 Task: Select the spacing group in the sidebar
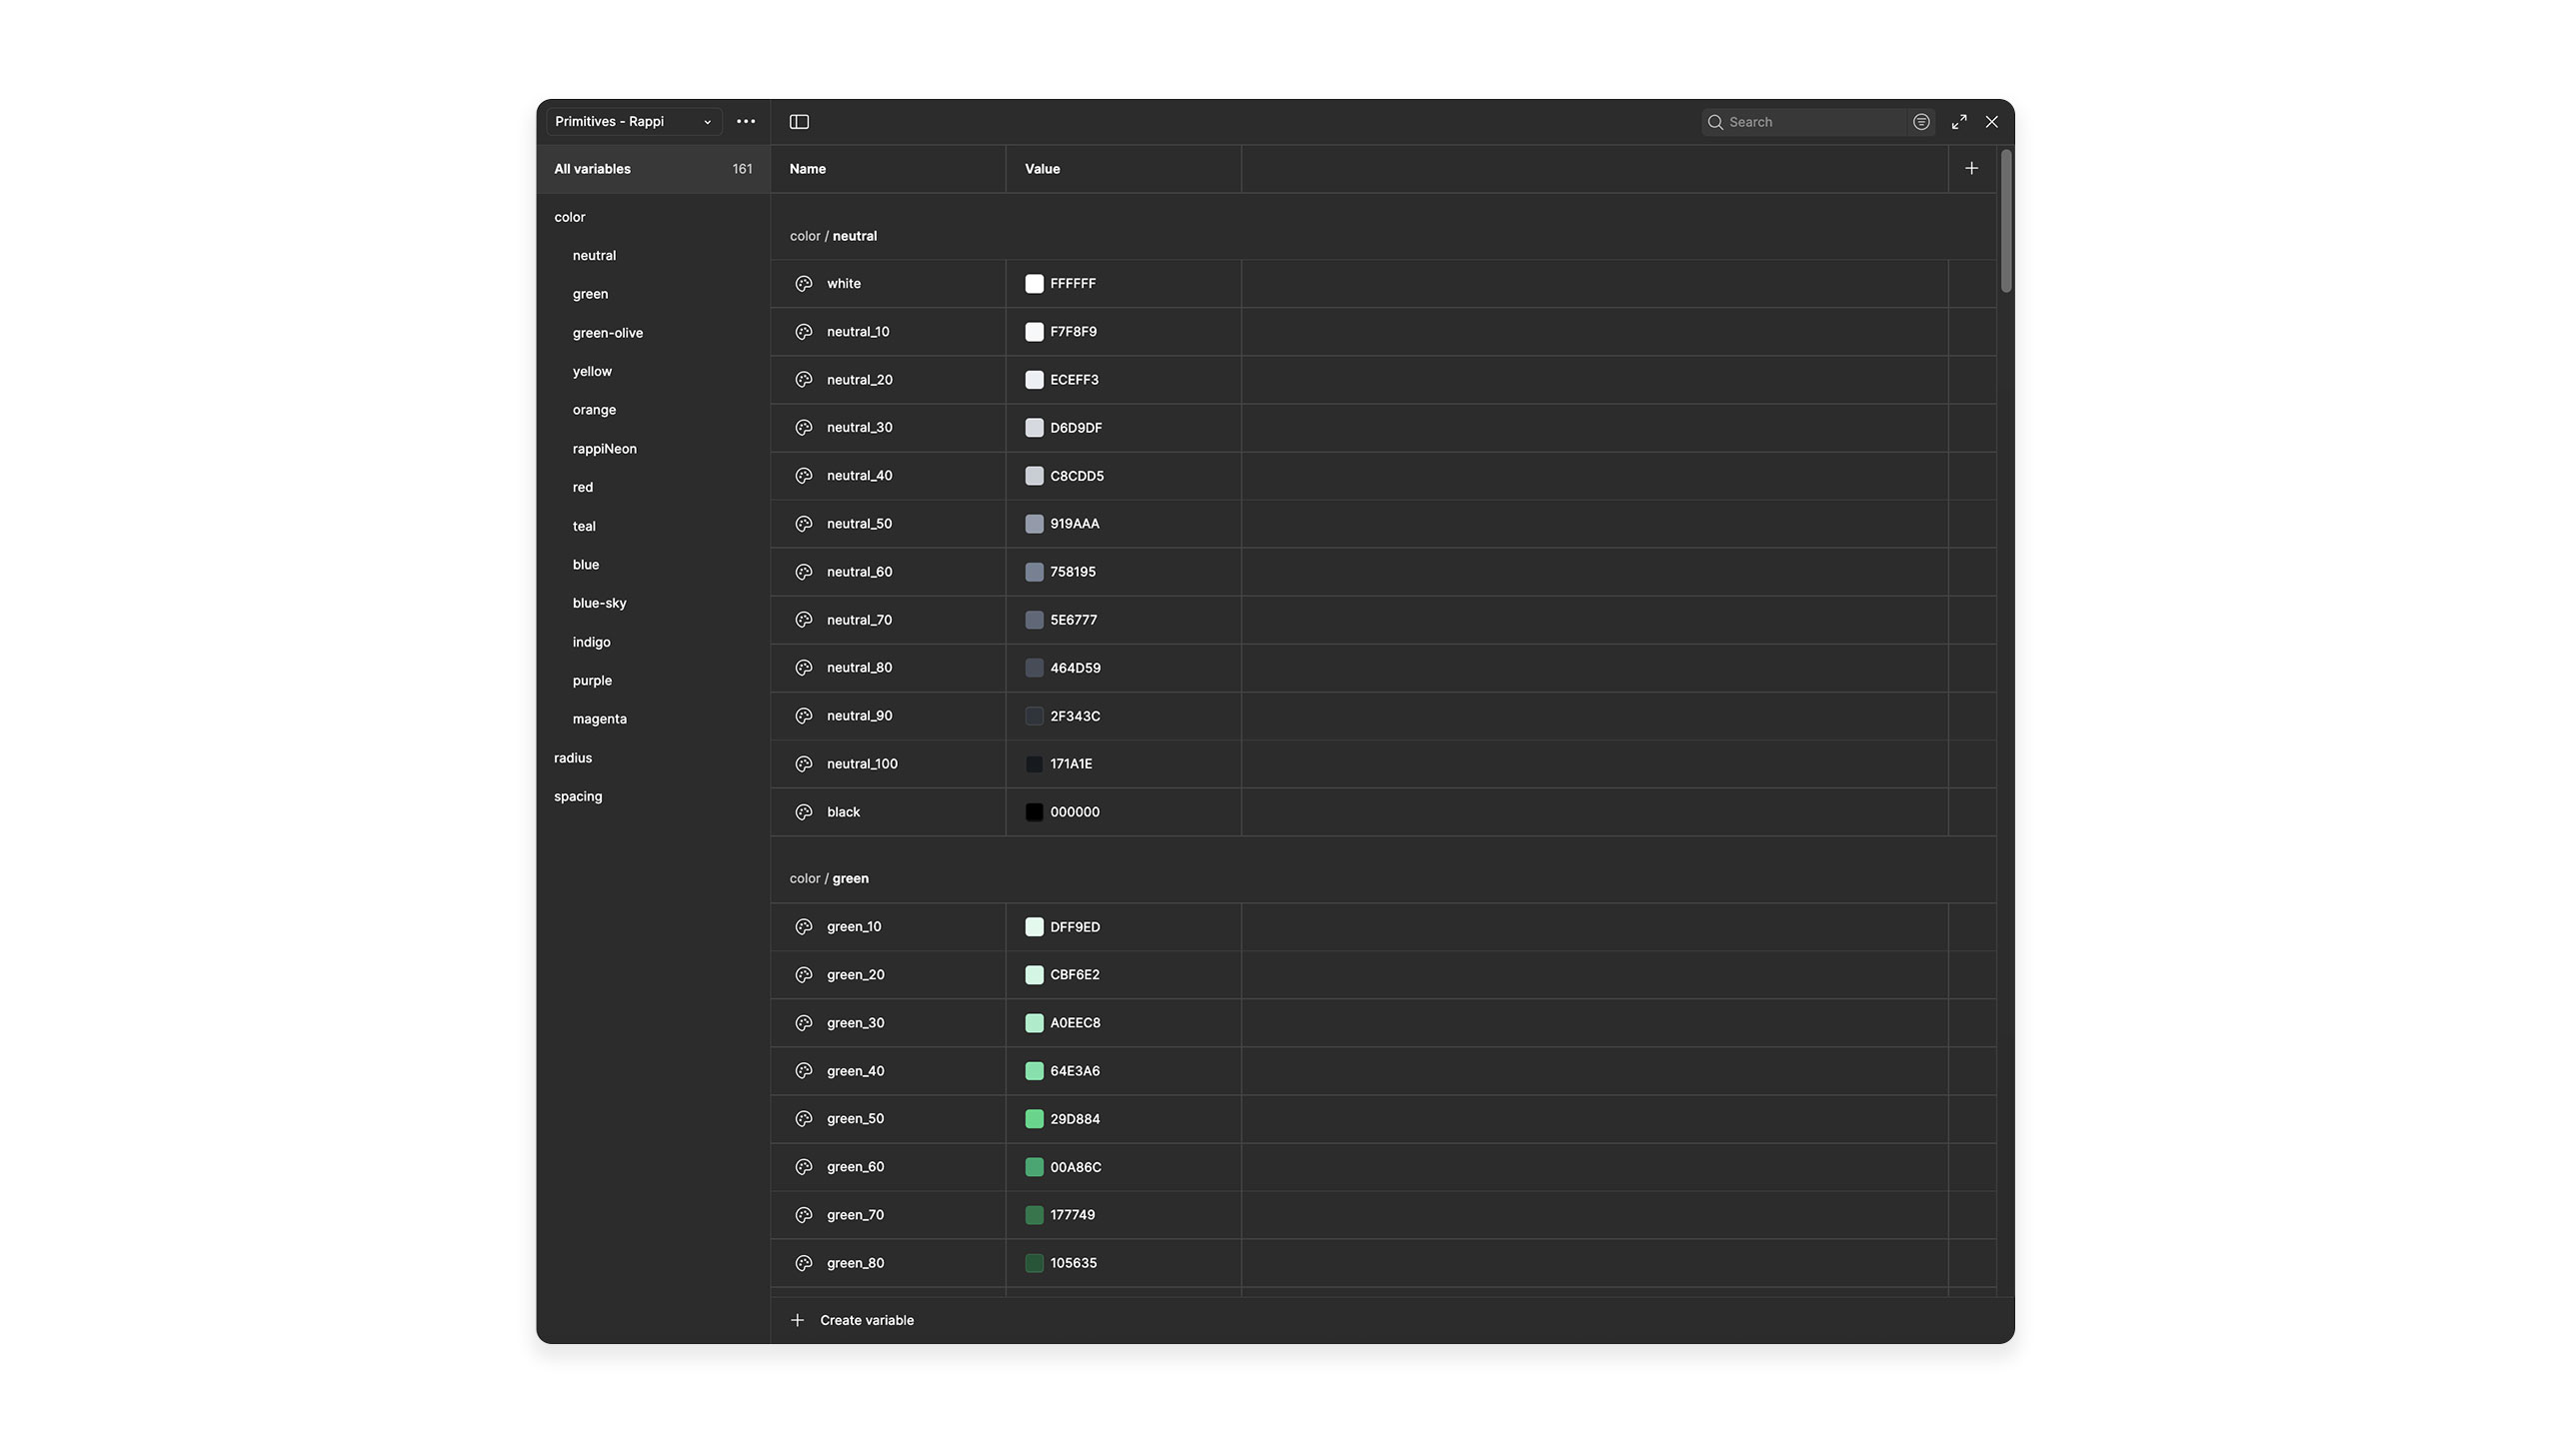[577, 797]
